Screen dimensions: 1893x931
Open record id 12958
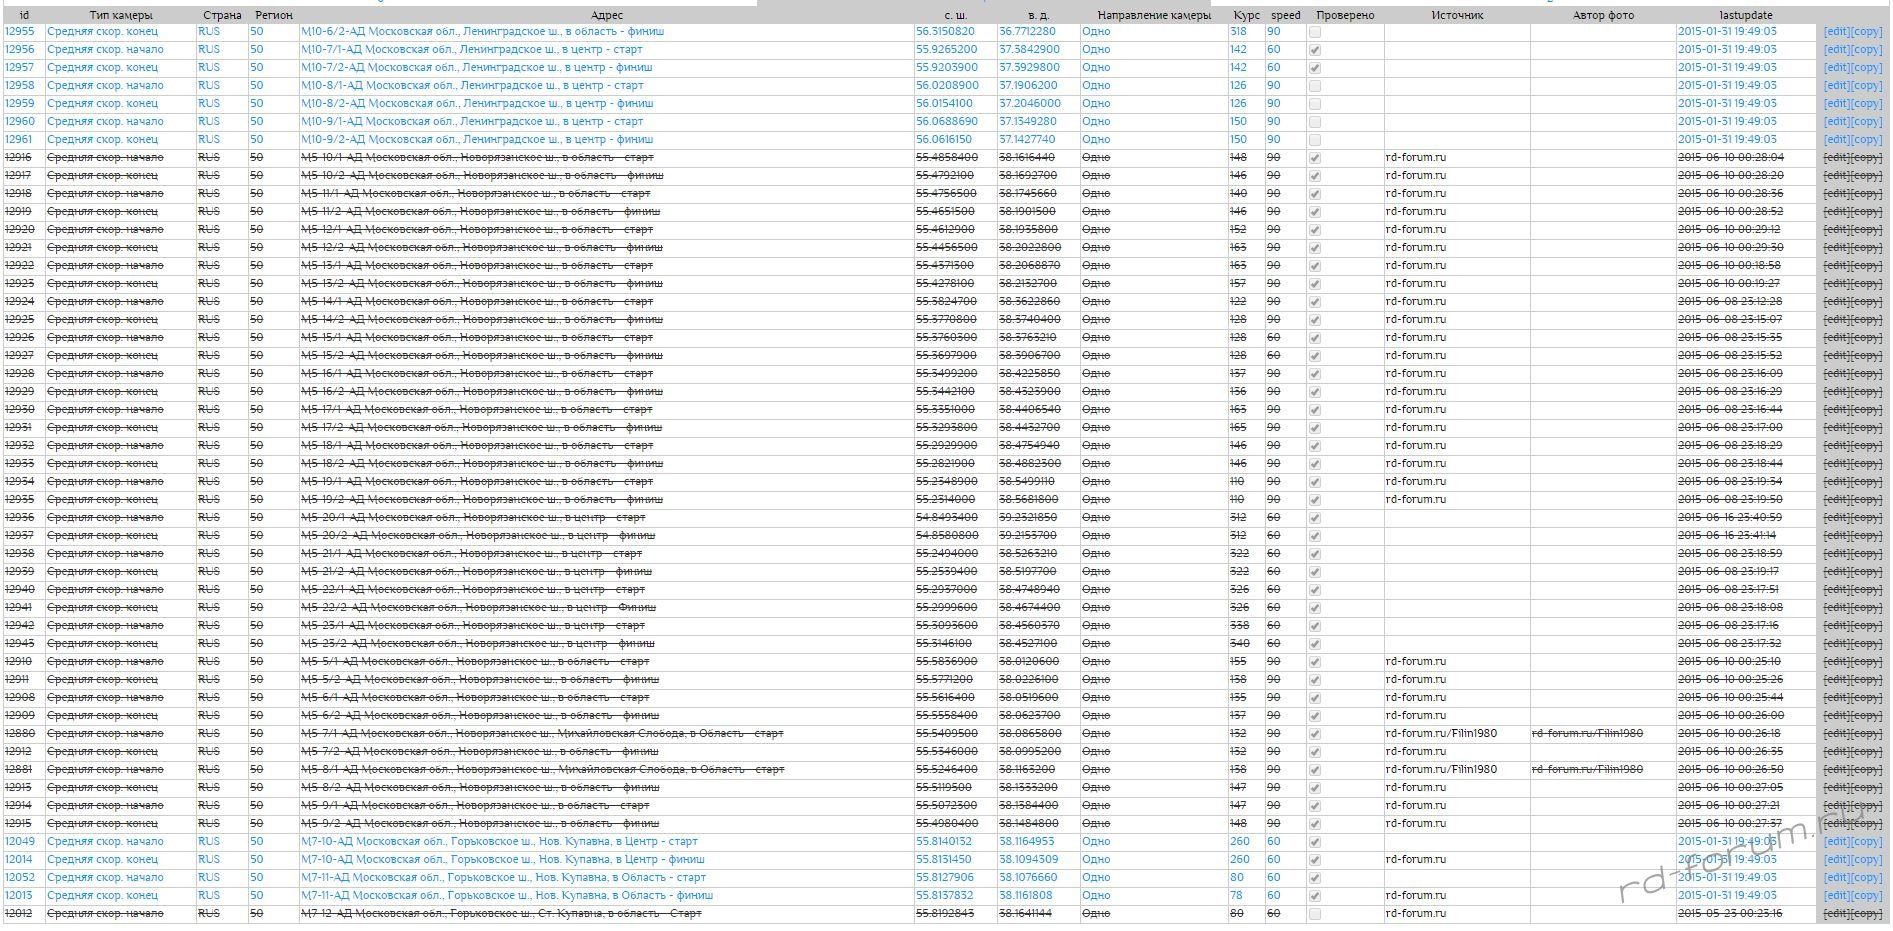click(x=19, y=86)
